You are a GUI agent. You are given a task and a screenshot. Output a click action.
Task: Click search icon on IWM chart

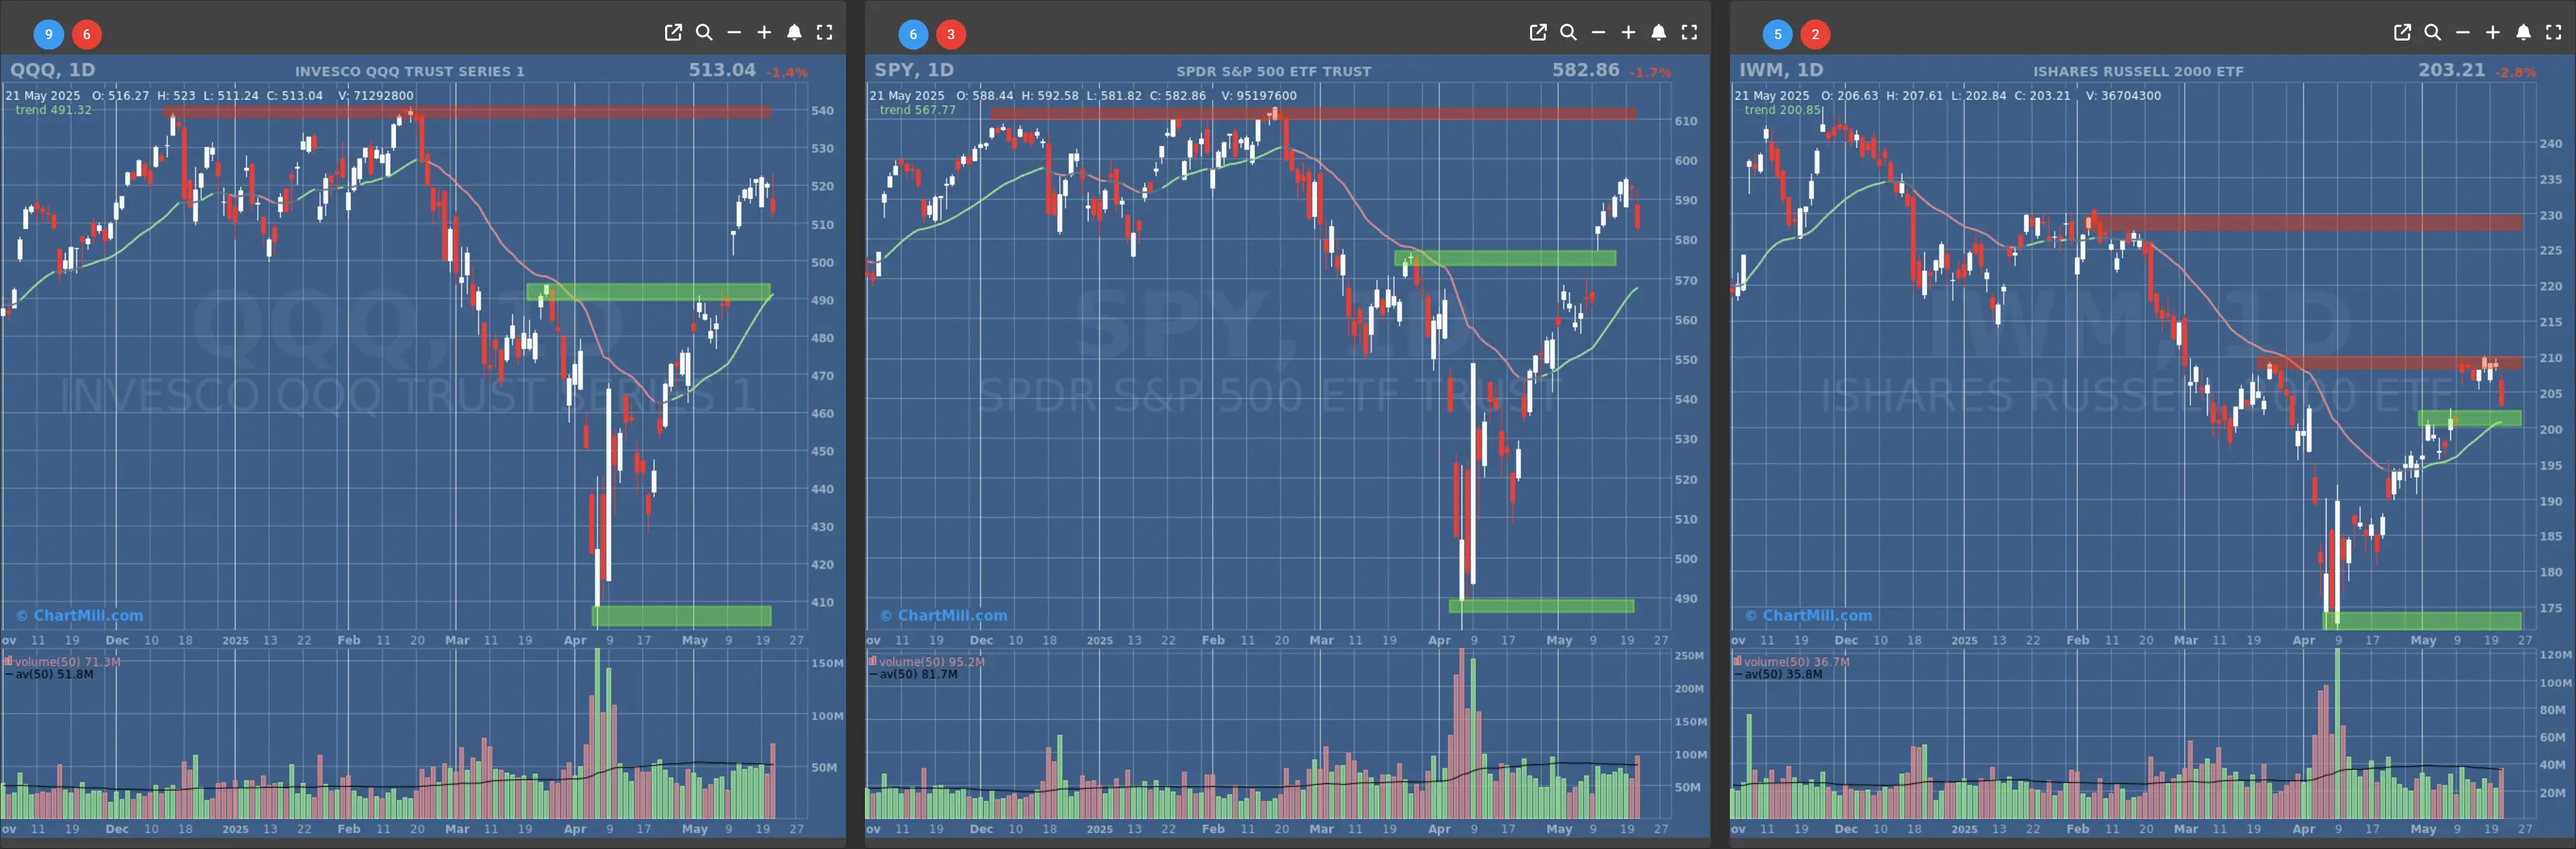2432,33
